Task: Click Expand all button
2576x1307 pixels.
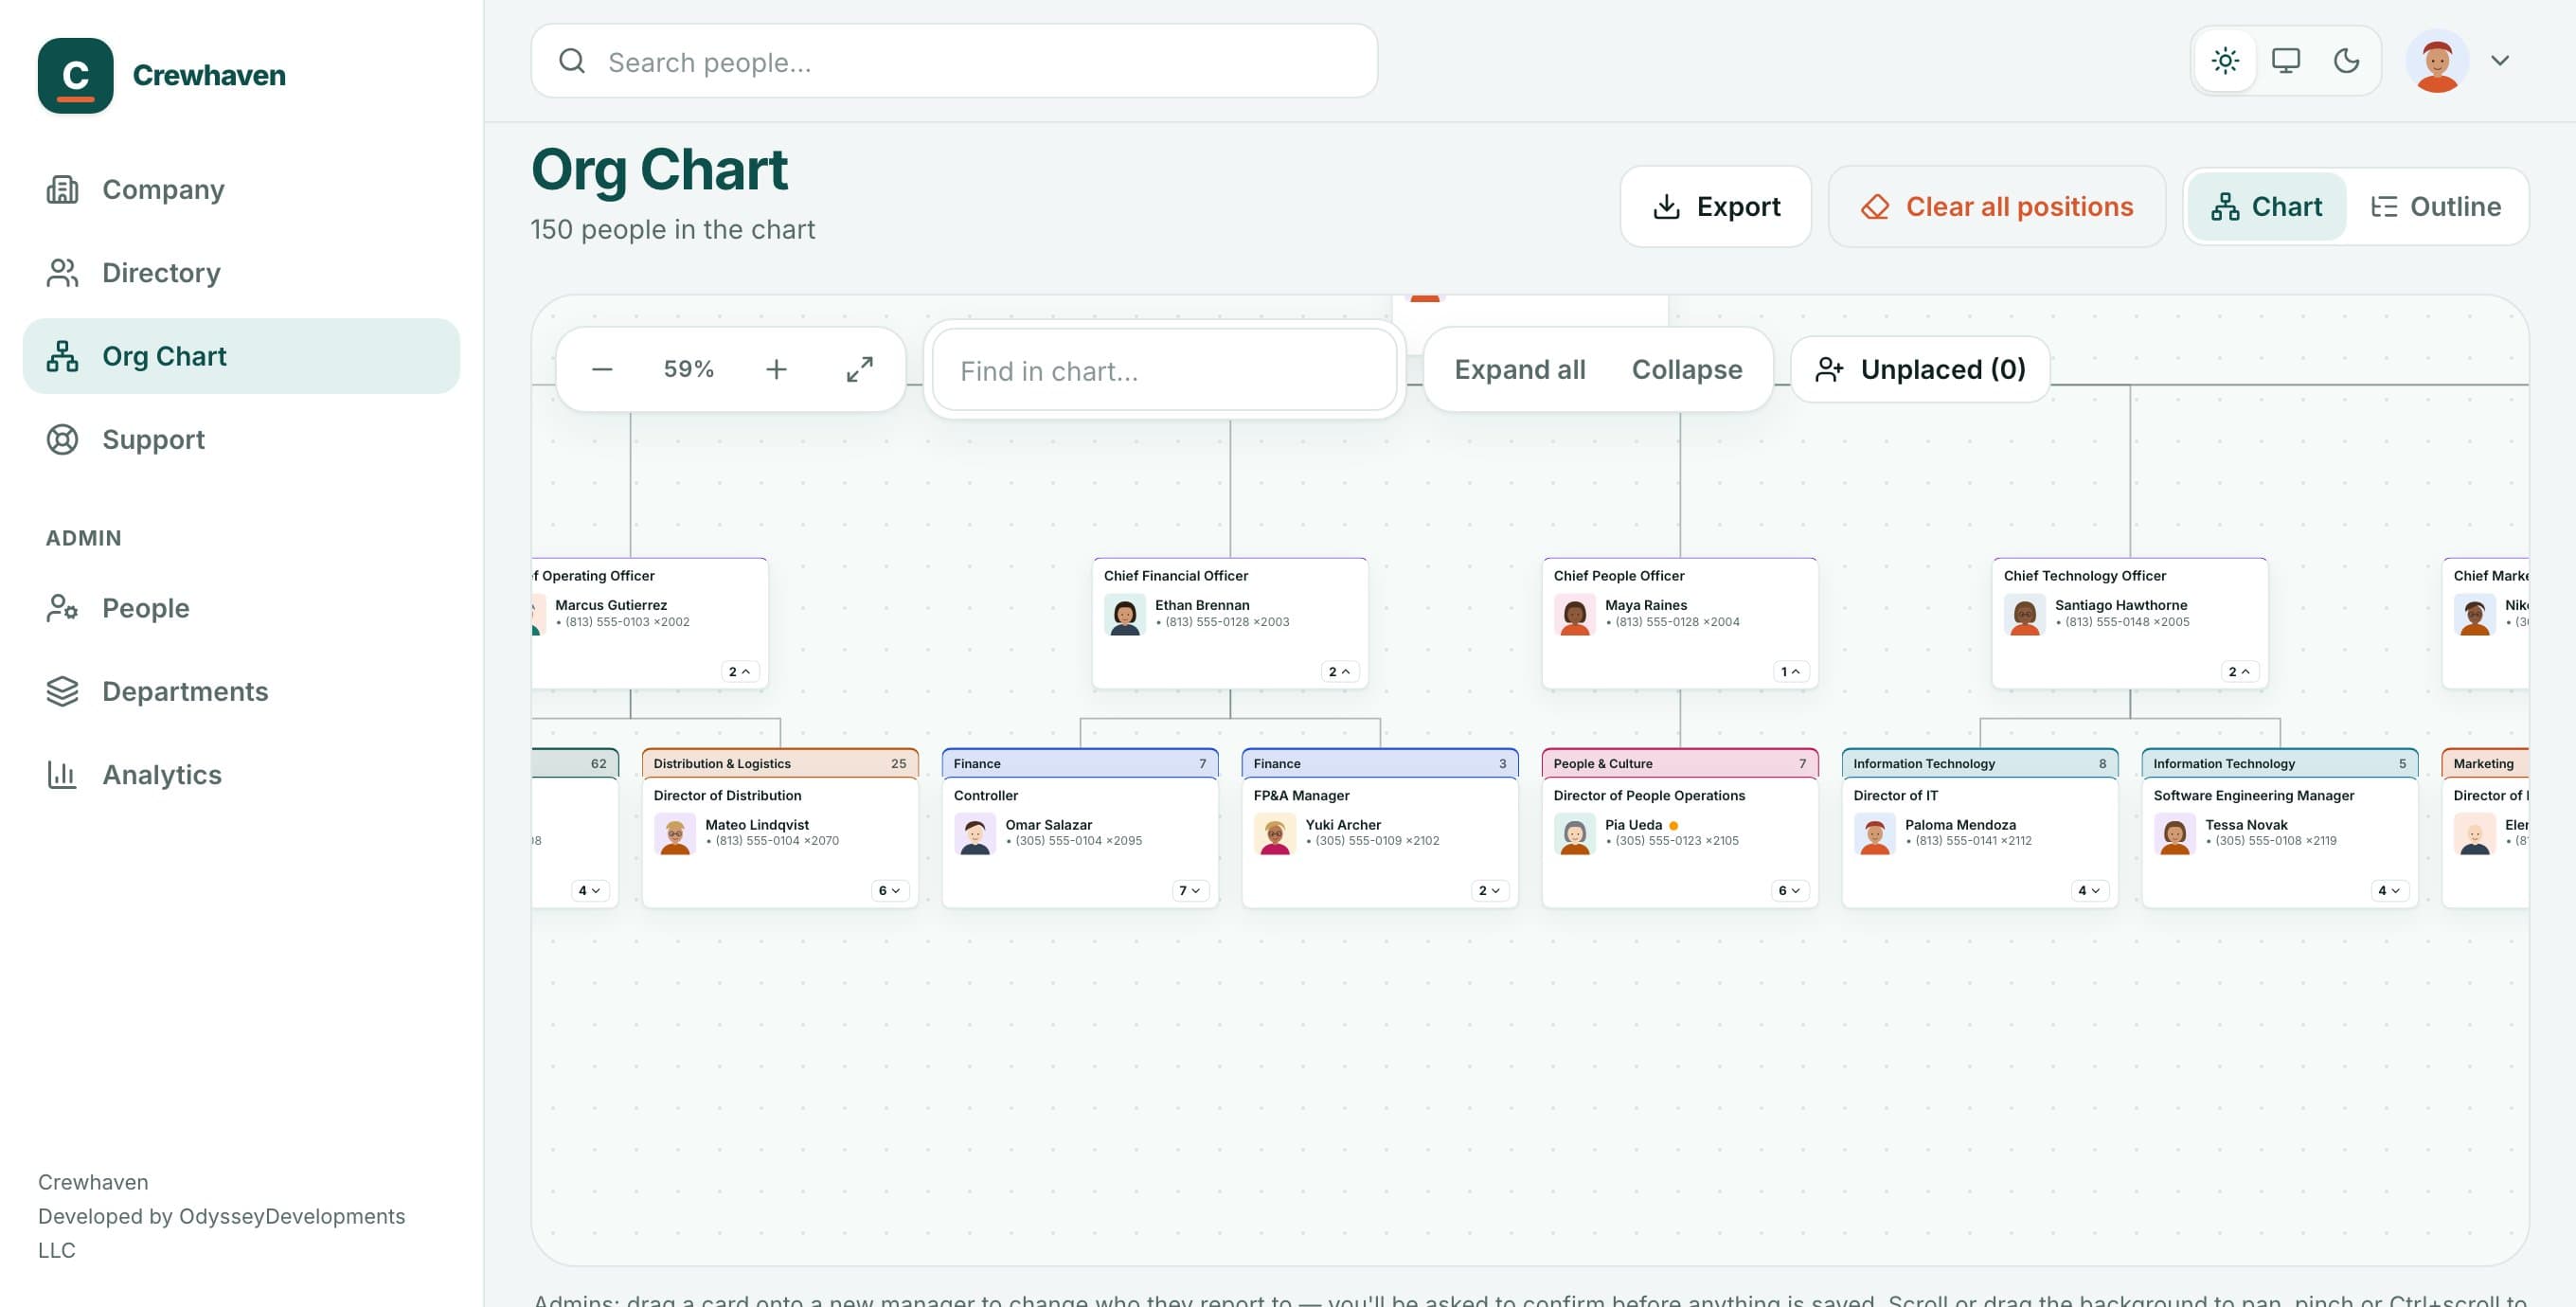Action: [1519, 369]
